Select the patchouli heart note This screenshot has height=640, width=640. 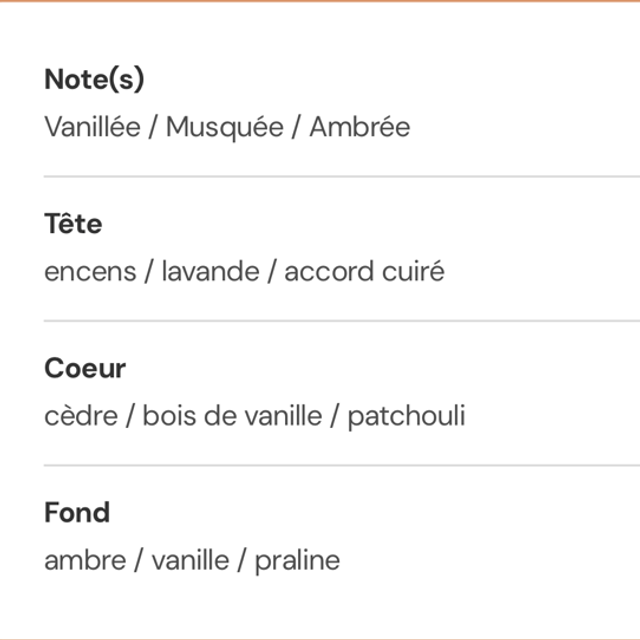406,416
